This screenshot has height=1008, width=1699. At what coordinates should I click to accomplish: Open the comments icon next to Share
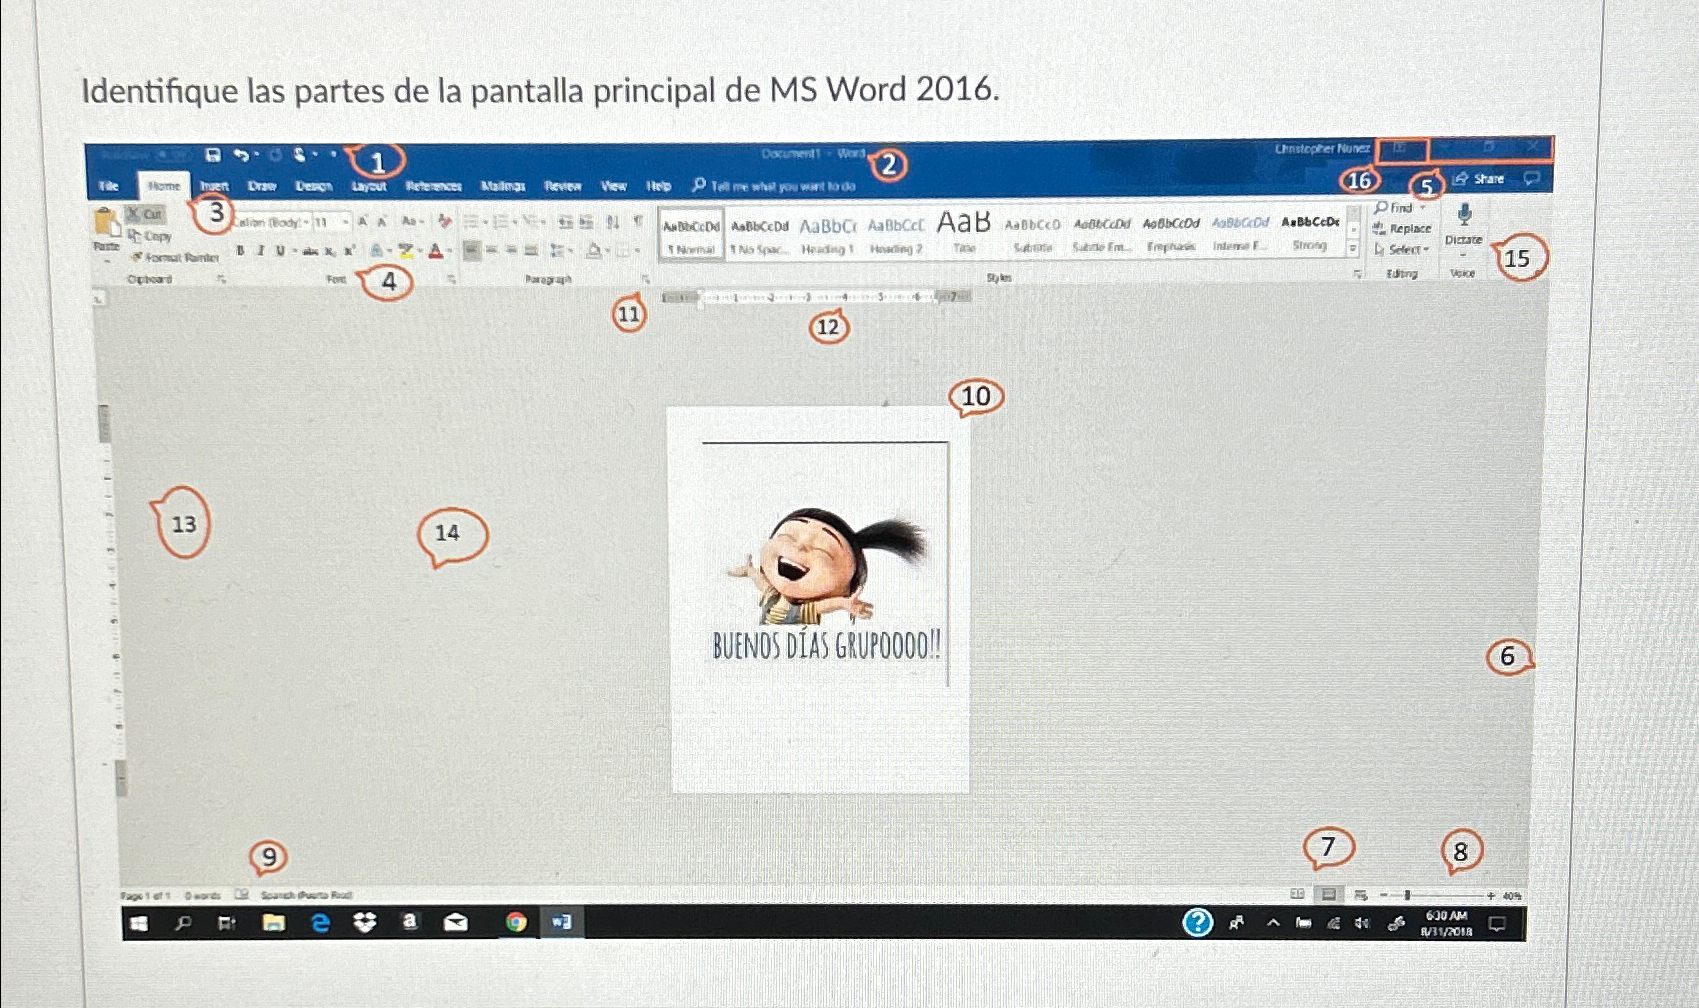point(1531,178)
